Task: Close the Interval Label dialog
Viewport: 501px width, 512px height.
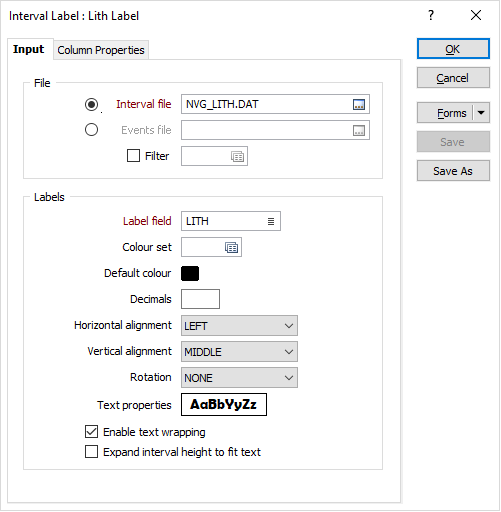Action: click(476, 15)
